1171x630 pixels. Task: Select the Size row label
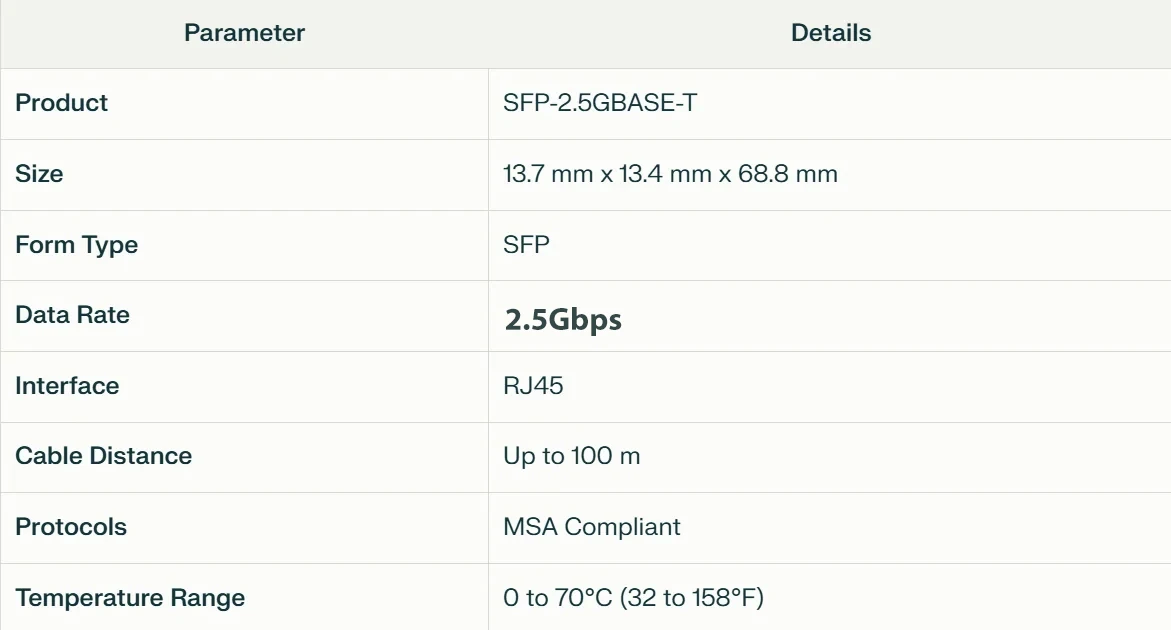click(39, 174)
